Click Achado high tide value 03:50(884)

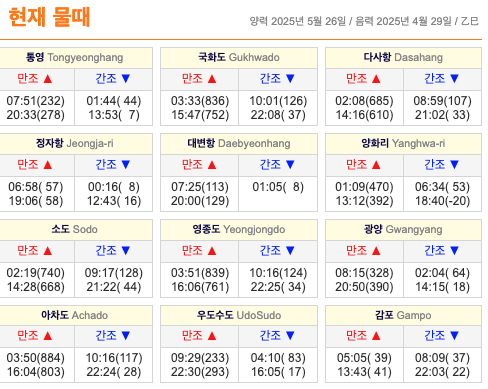coord(36,358)
